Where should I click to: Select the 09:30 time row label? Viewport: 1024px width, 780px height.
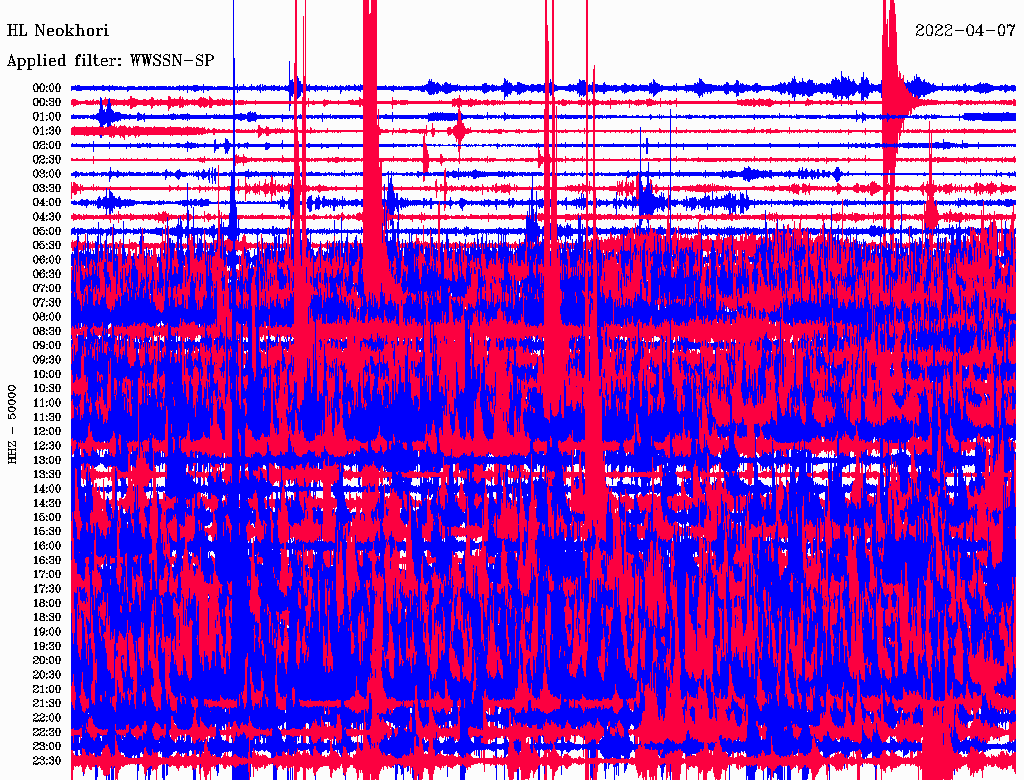(47, 360)
